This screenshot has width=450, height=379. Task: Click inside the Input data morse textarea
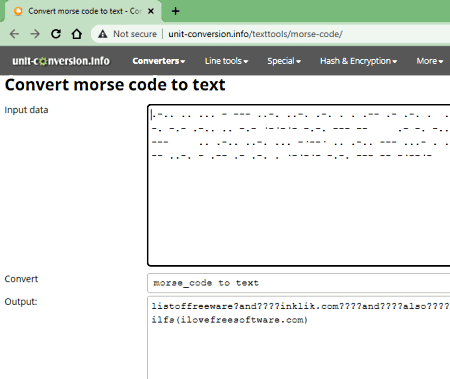click(x=299, y=185)
